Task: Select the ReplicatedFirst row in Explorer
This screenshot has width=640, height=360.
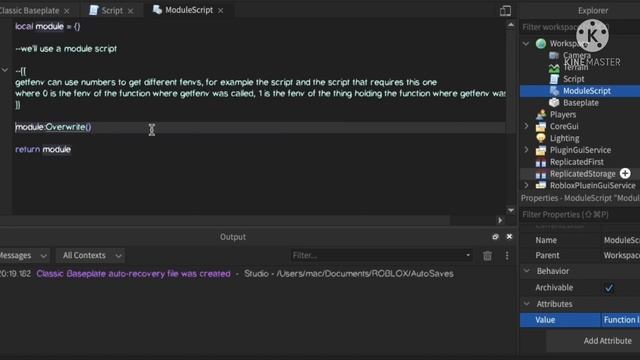Action: [x=580, y=162]
